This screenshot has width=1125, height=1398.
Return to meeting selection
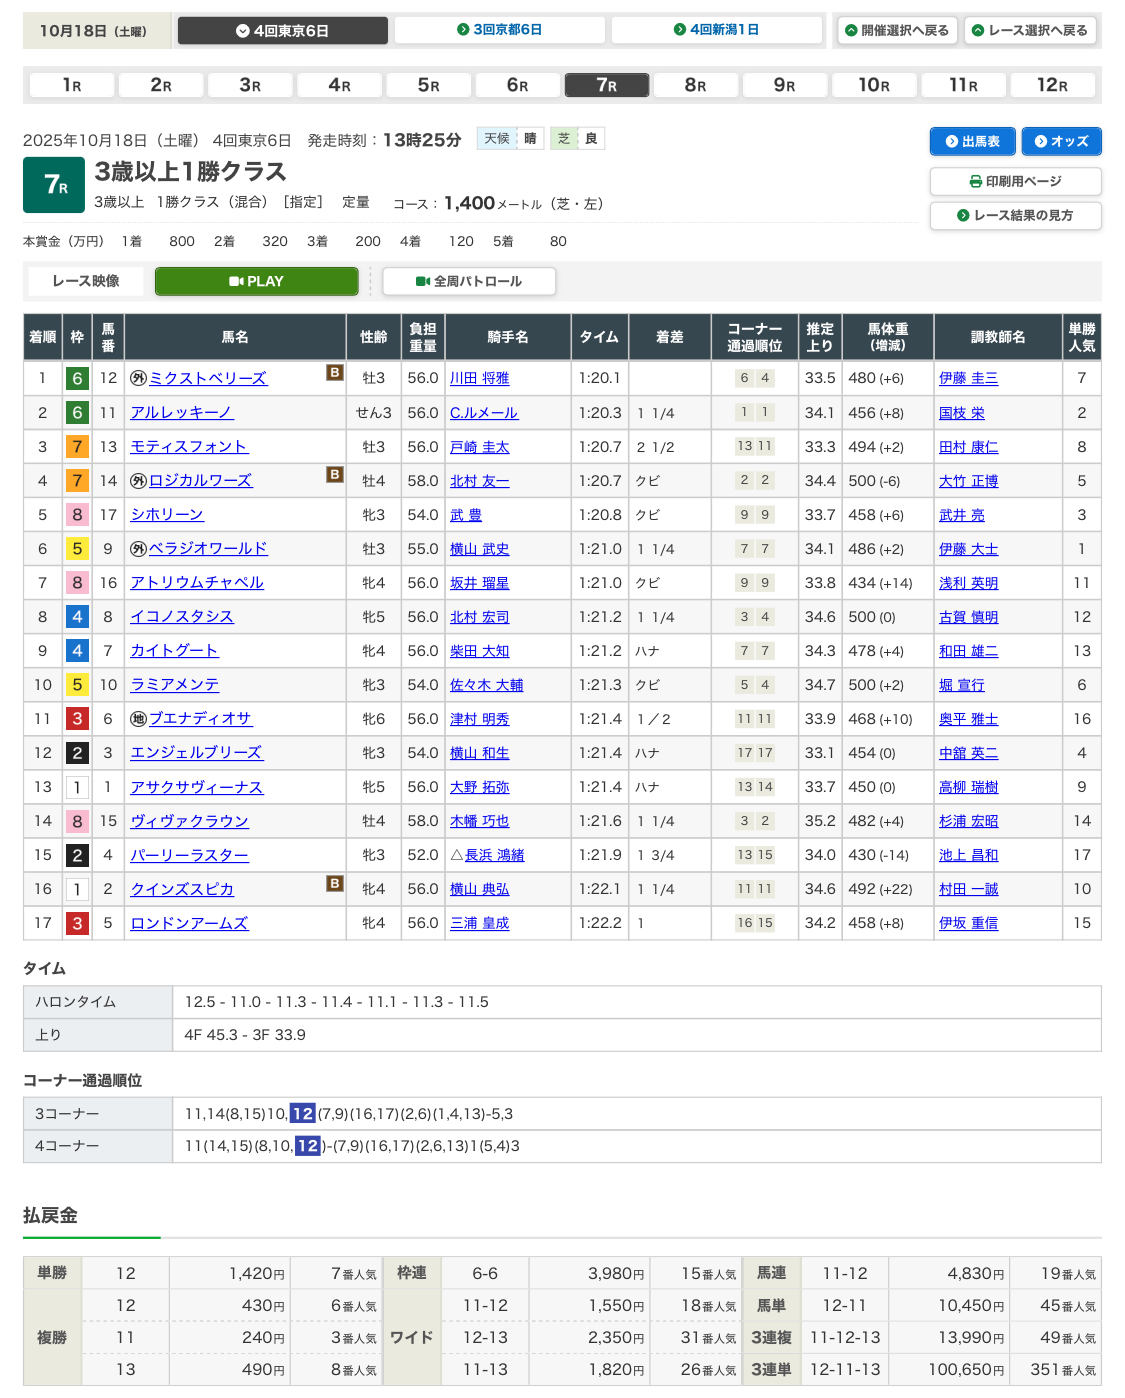tap(897, 30)
